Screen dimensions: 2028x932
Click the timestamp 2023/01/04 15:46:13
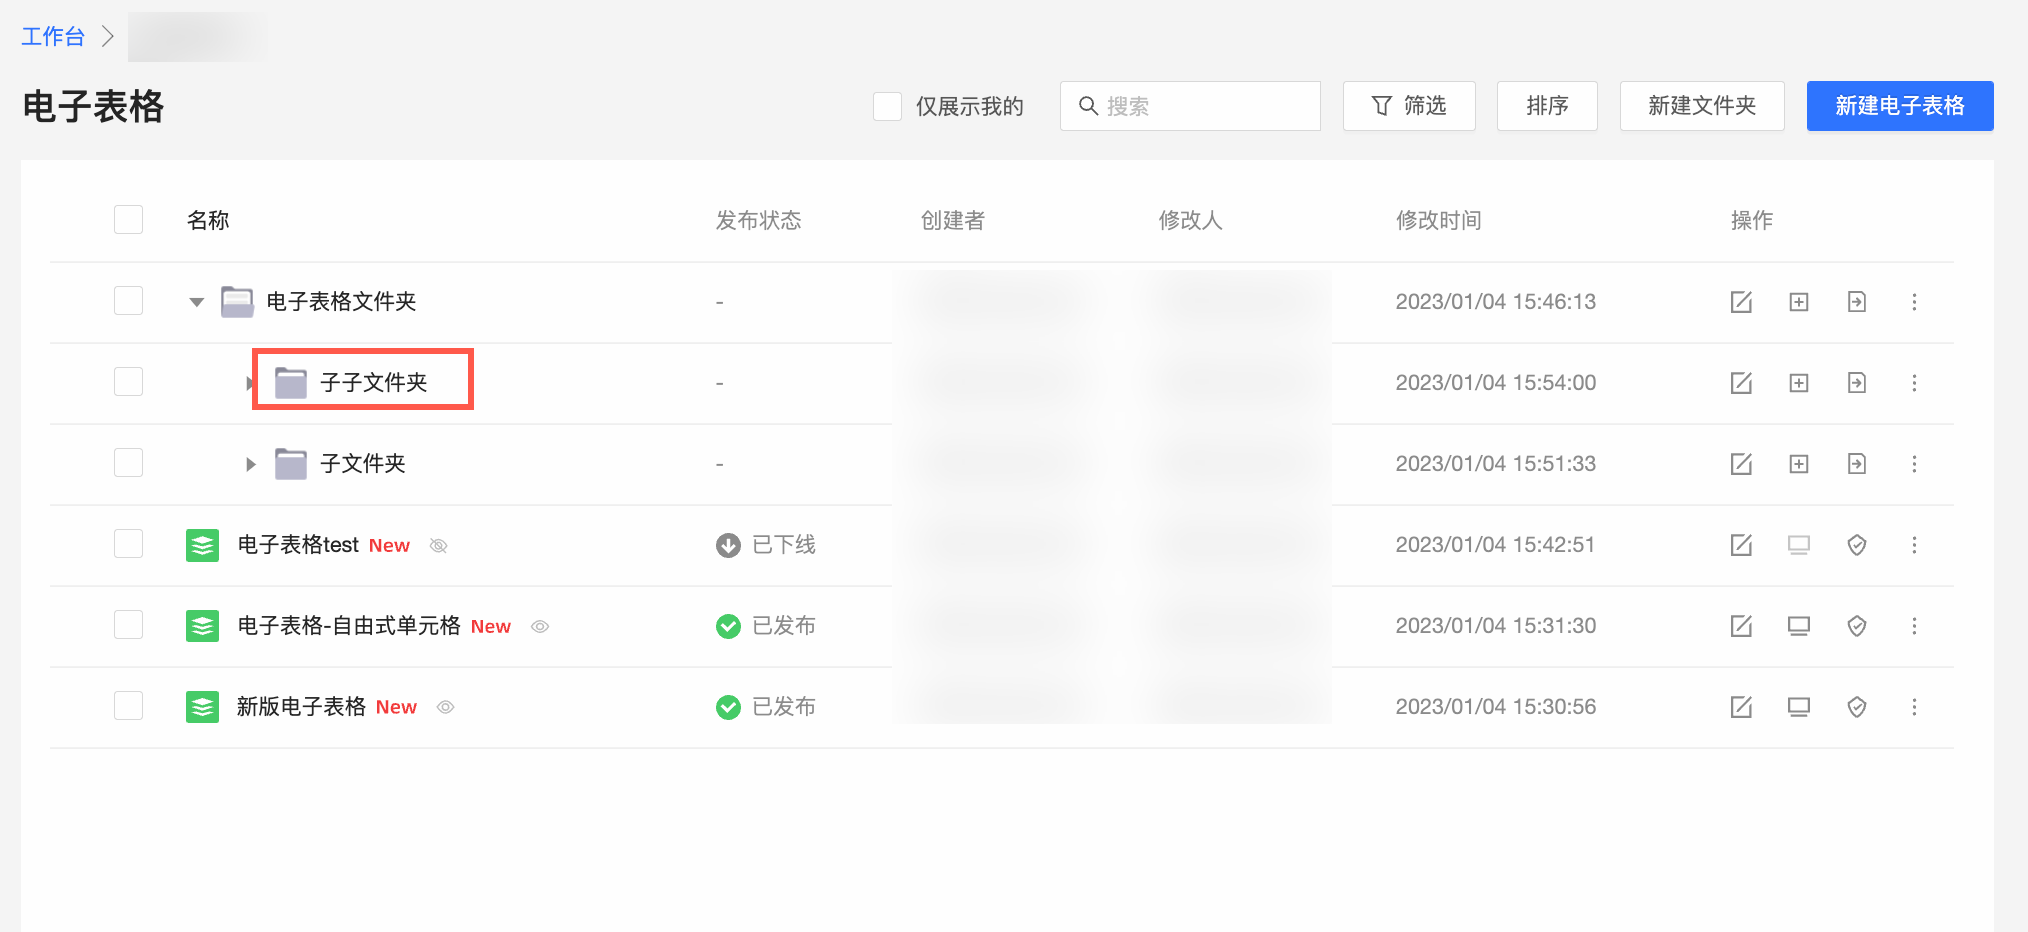click(1496, 302)
